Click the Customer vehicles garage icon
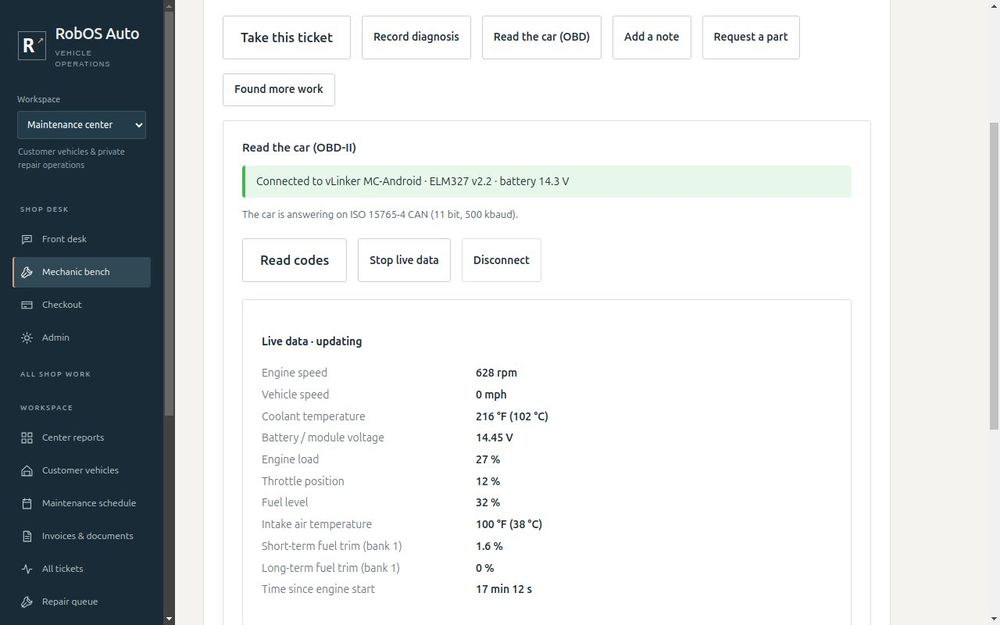This screenshot has height=625, width=1000. [x=27, y=471]
